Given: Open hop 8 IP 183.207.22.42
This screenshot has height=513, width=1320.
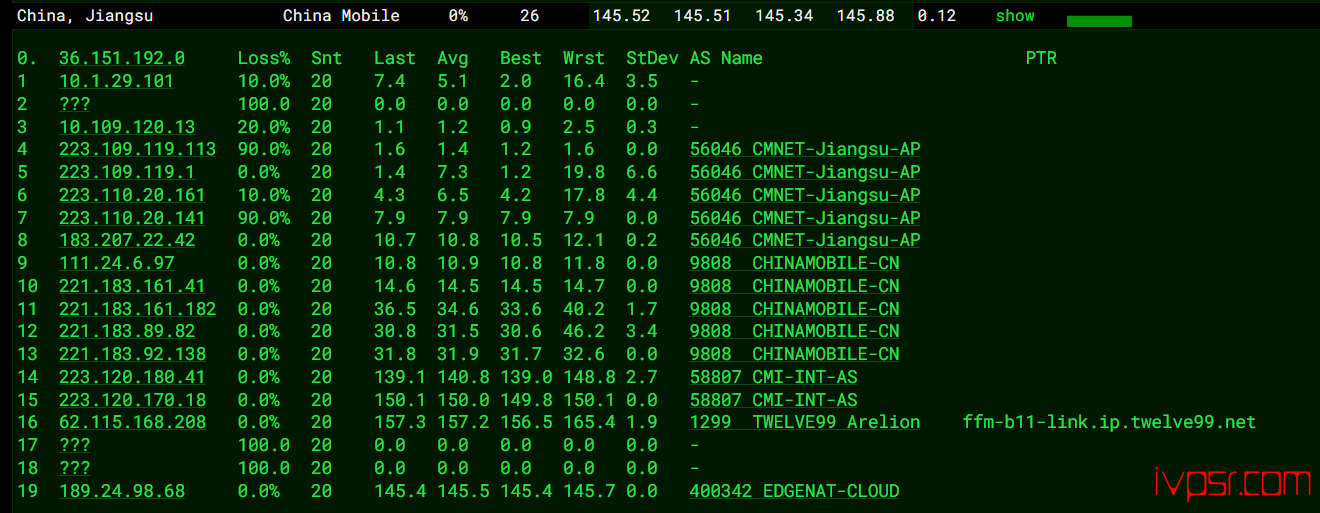Looking at the screenshot, I should pos(127,241).
